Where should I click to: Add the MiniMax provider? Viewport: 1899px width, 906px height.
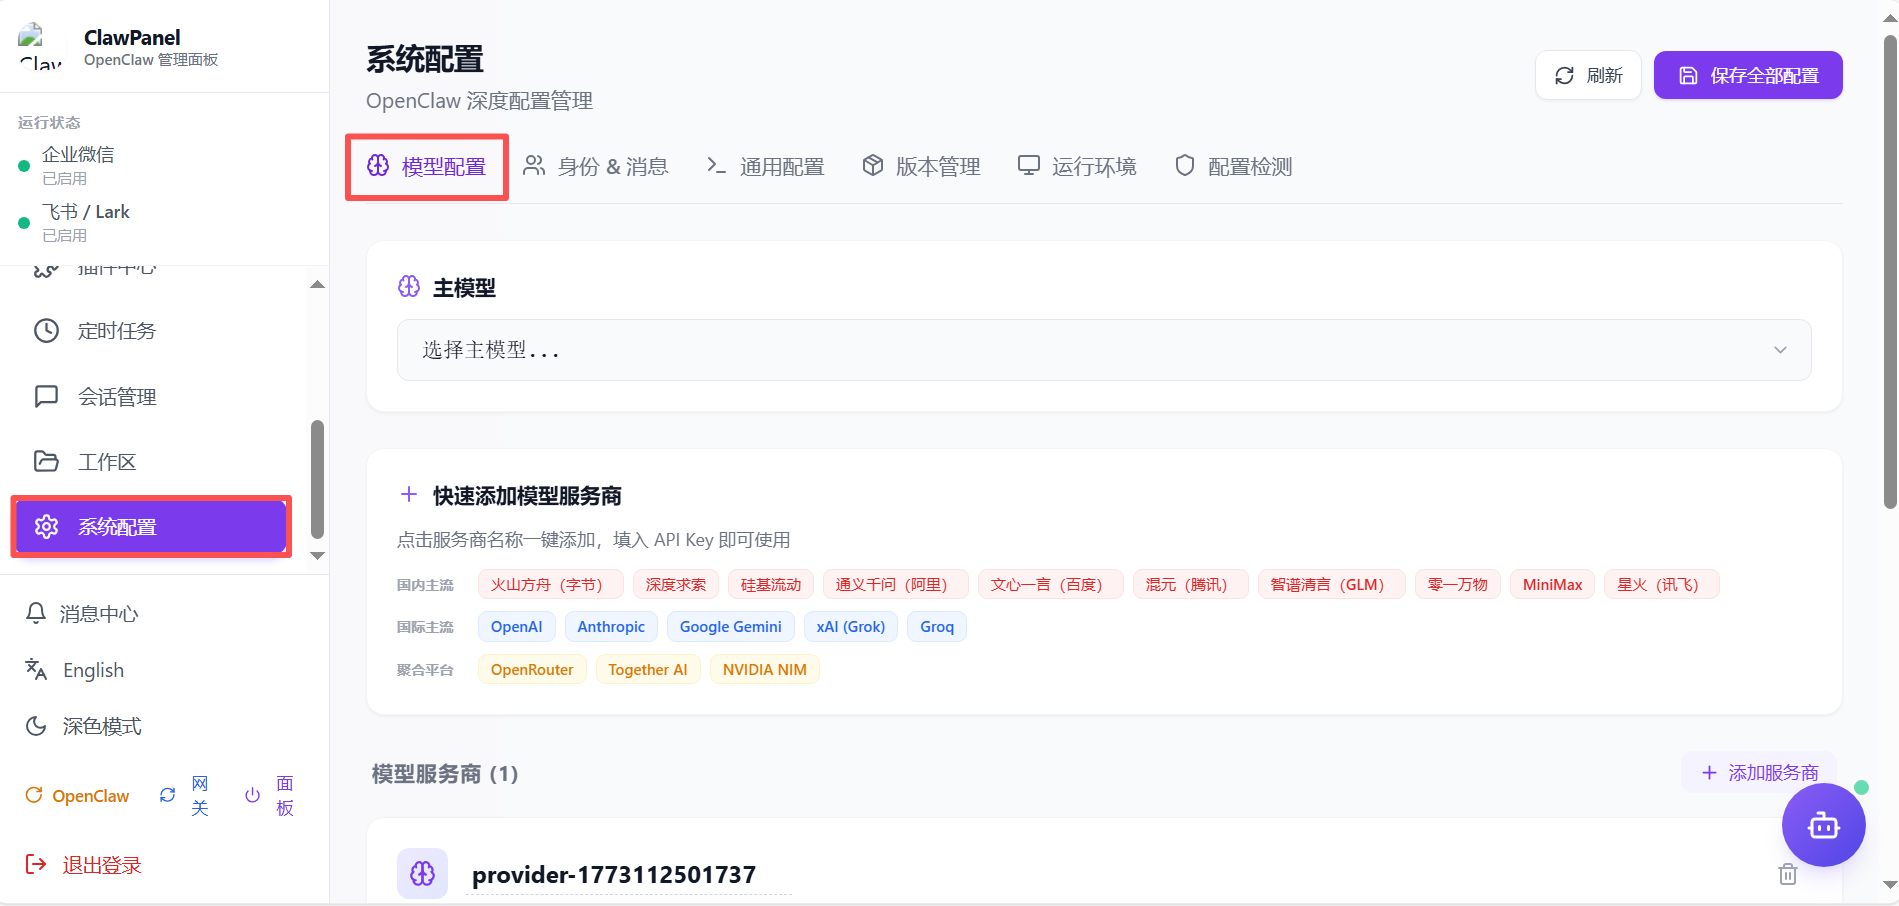pos(1553,585)
